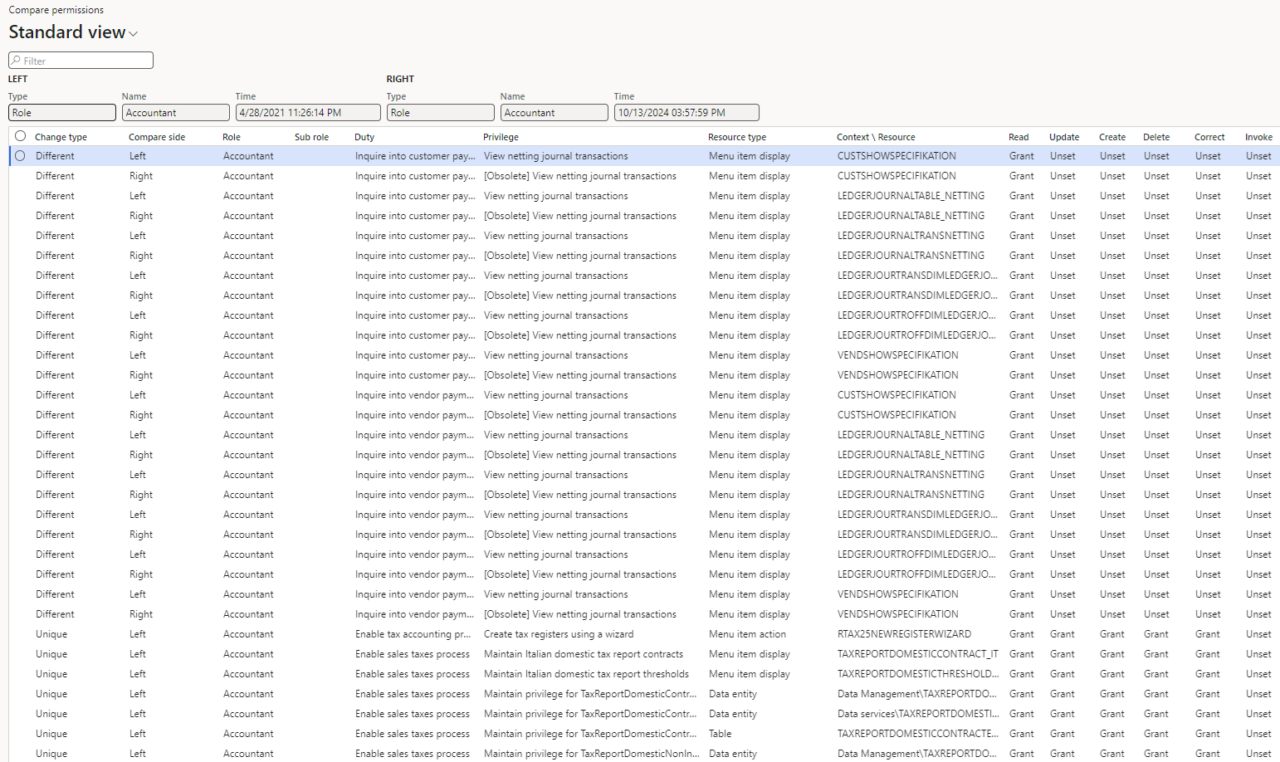Click the Duty column header
Screen dimensions: 1280x762
pos(365,137)
